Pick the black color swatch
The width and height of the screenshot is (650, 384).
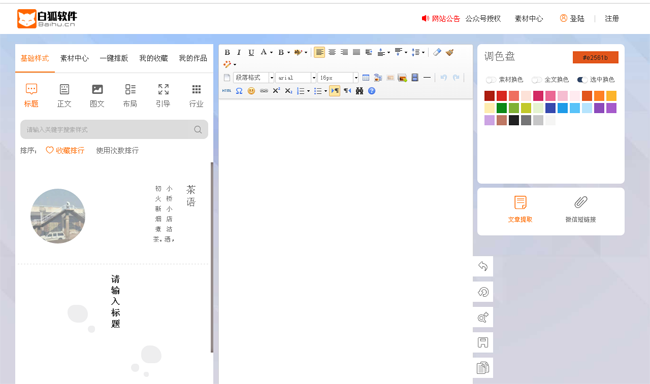coord(514,120)
